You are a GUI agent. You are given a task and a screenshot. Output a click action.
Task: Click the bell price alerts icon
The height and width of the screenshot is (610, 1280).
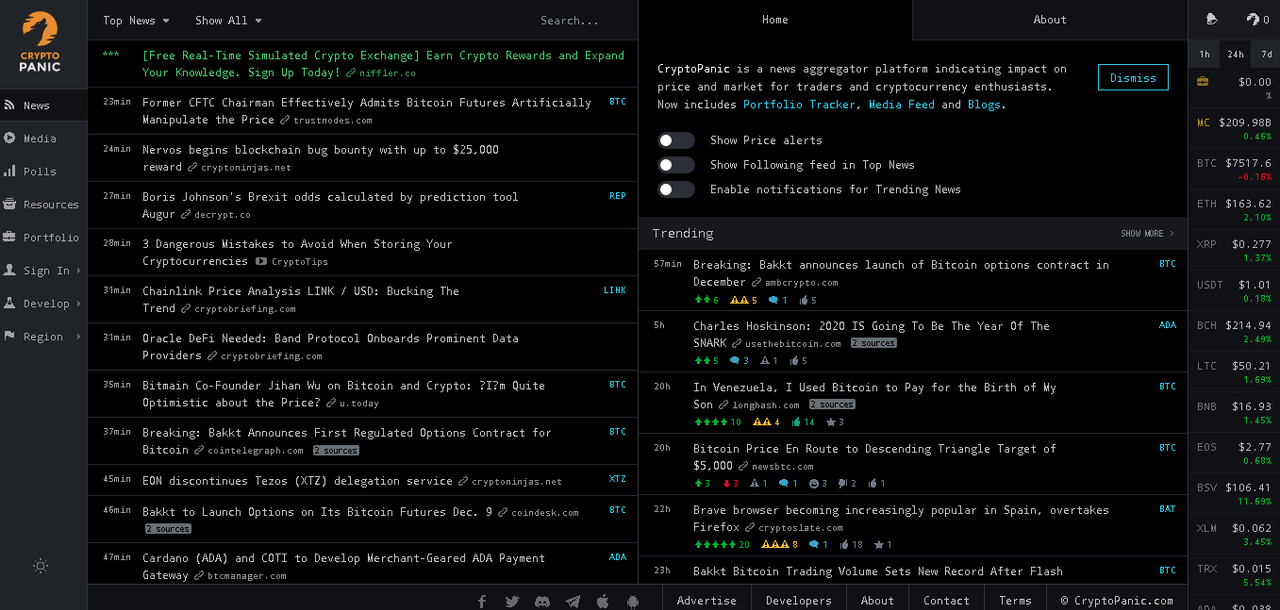pos(1212,19)
